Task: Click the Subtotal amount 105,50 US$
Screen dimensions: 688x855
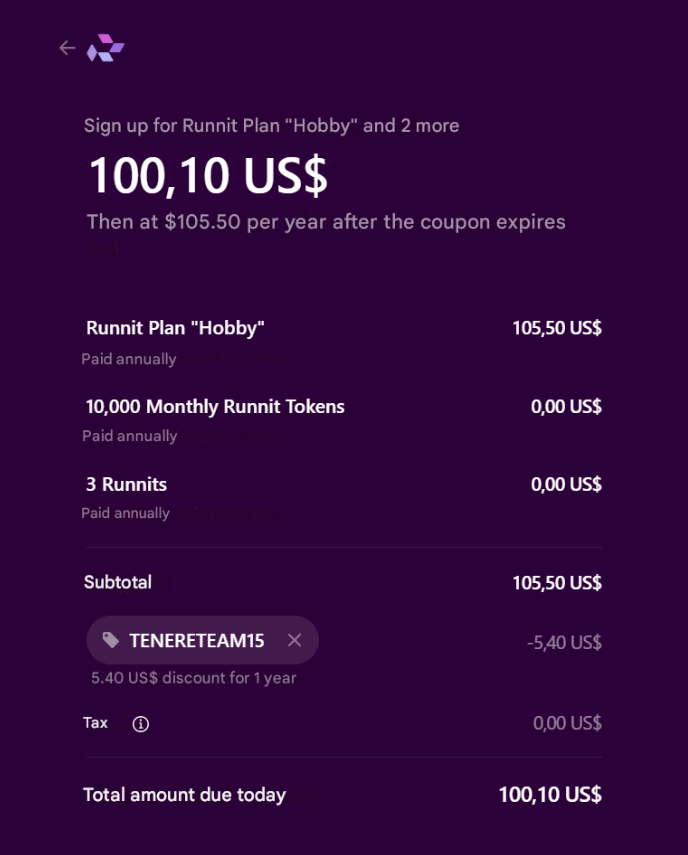Action: pos(557,582)
